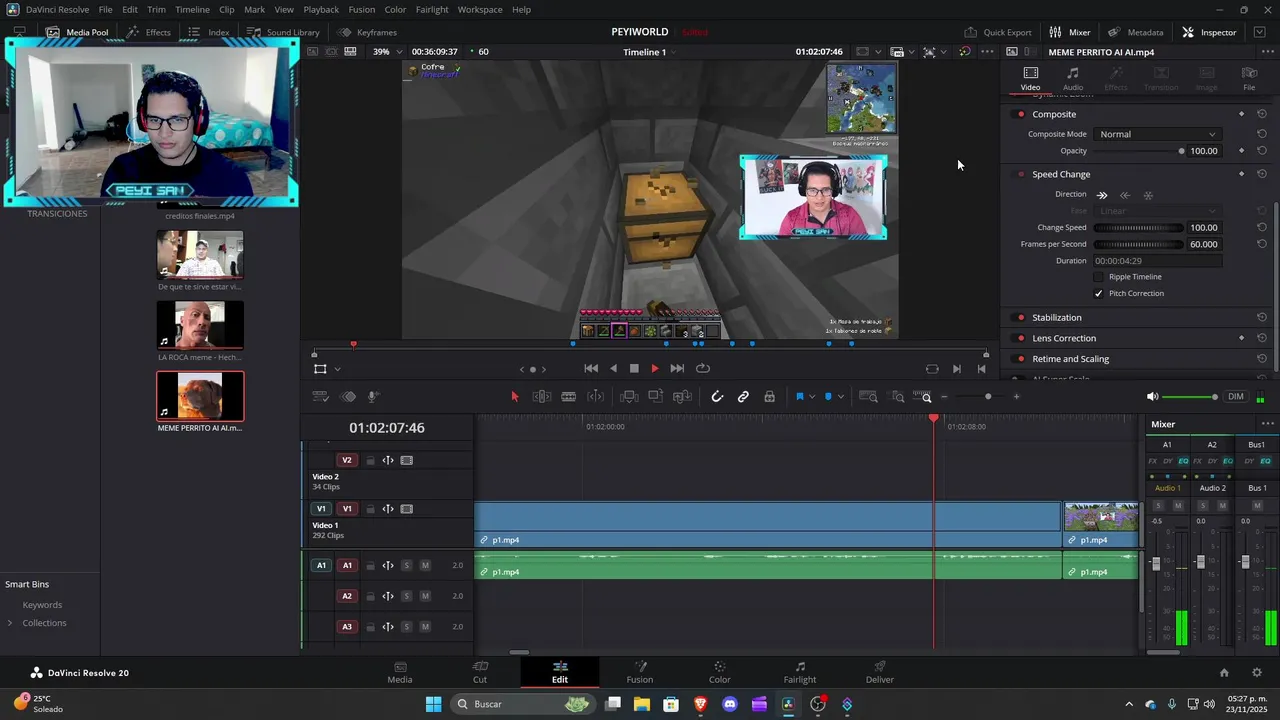Activate Trim Edit Mode tool
The height and width of the screenshot is (720, 1280).
tap(542, 397)
